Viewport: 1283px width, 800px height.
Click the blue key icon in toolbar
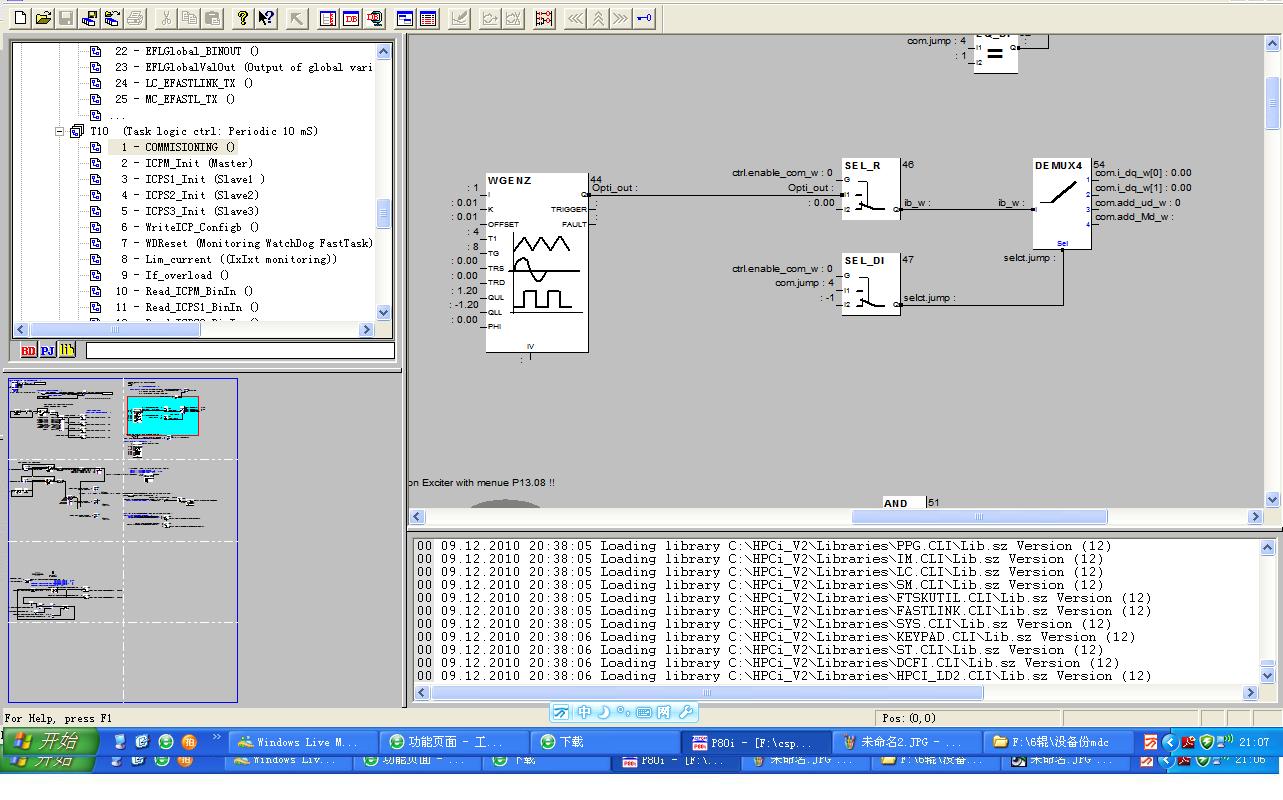(x=646, y=18)
